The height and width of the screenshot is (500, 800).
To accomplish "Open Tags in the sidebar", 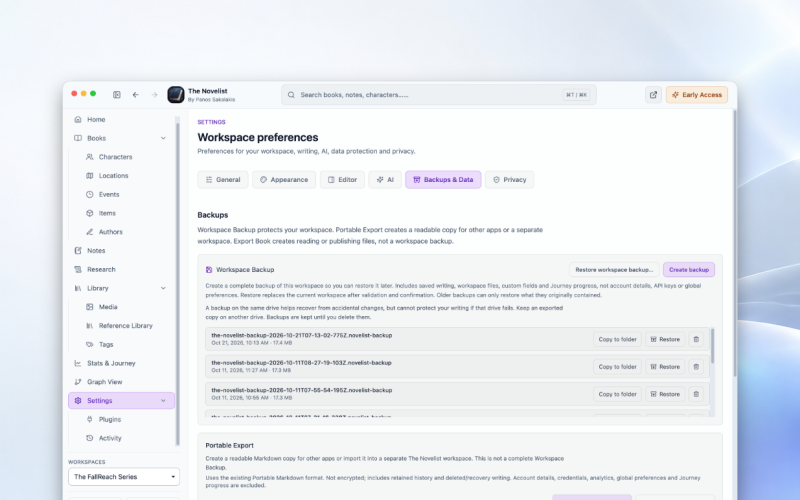I will pyautogui.click(x=127, y=344).
